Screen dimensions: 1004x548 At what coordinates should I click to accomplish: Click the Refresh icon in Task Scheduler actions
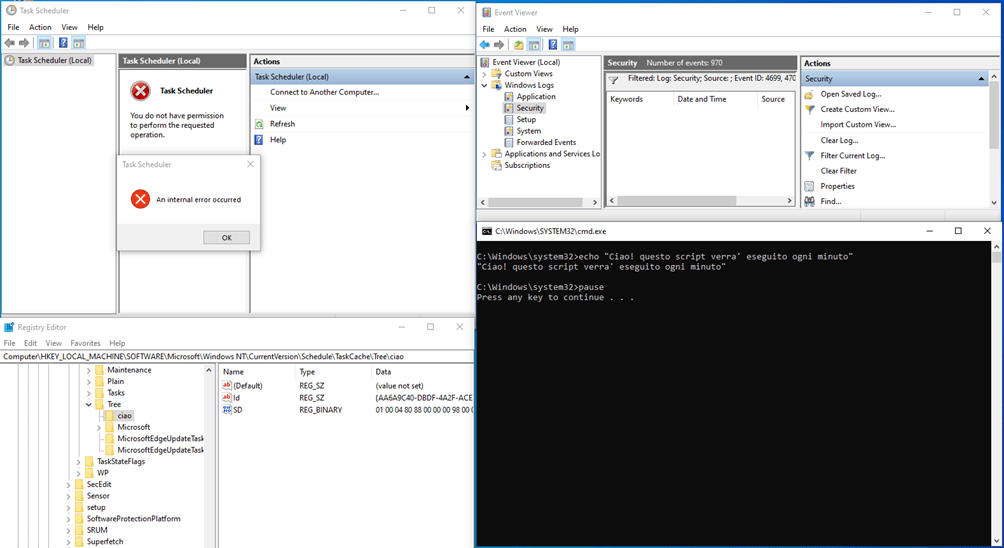[259, 124]
